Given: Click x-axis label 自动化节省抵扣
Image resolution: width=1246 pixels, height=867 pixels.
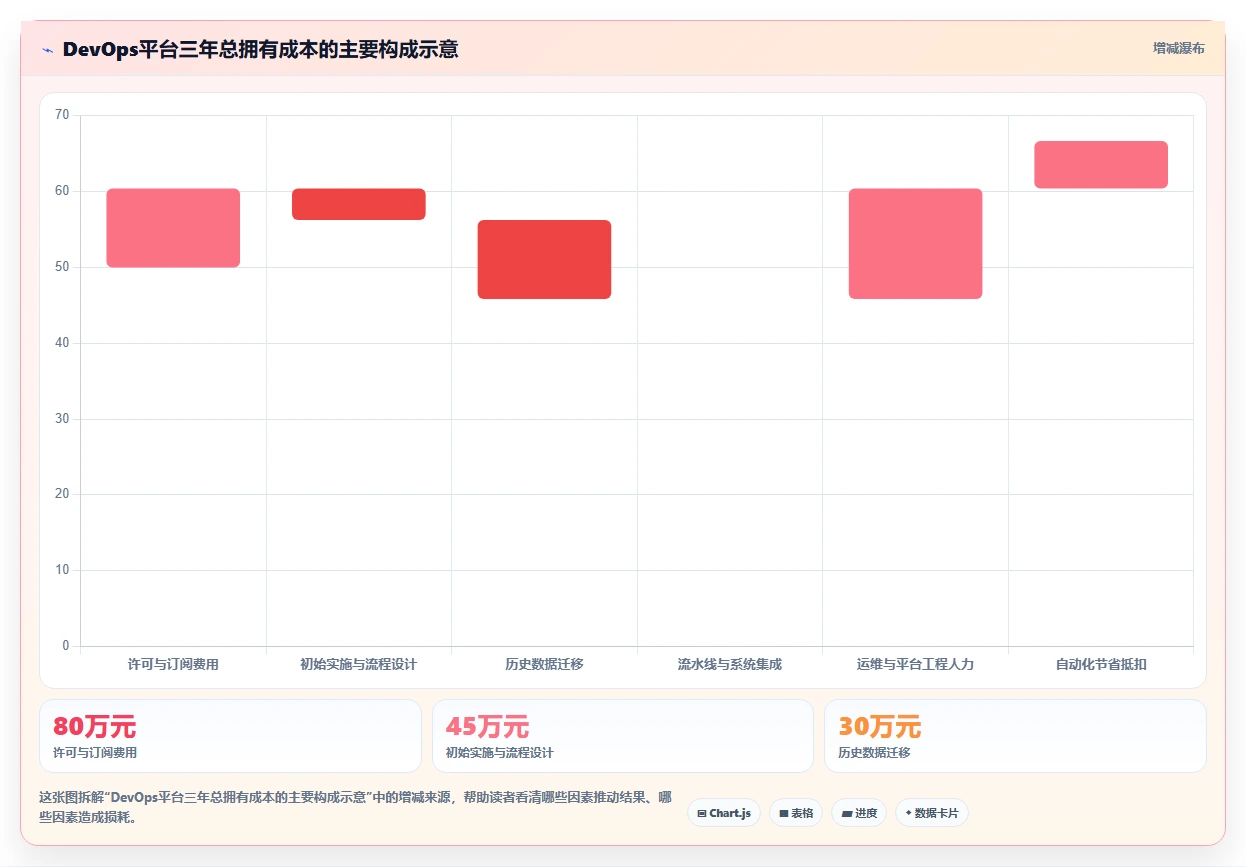Looking at the screenshot, I should pos(1101,664).
